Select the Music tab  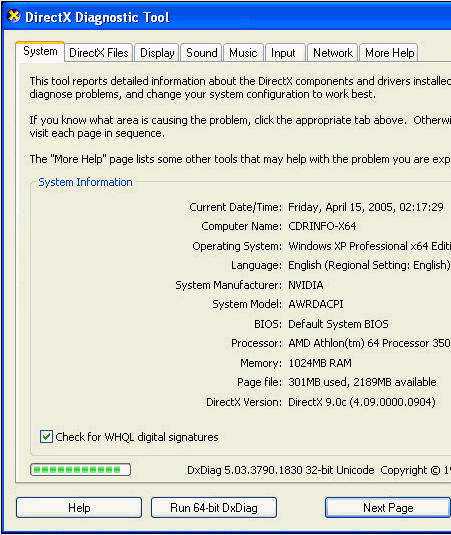tap(243, 53)
